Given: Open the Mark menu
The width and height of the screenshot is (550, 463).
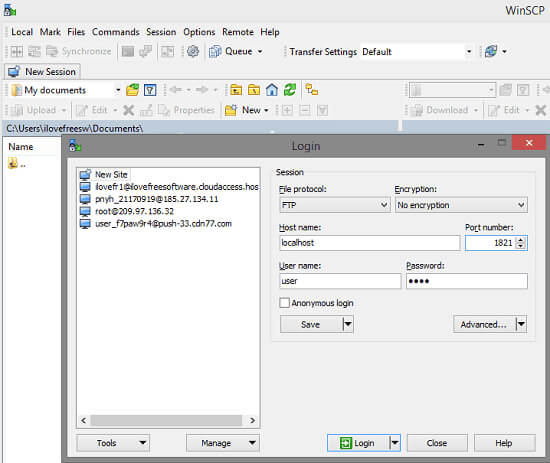Looking at the screenshot, I should click(50, 32).
